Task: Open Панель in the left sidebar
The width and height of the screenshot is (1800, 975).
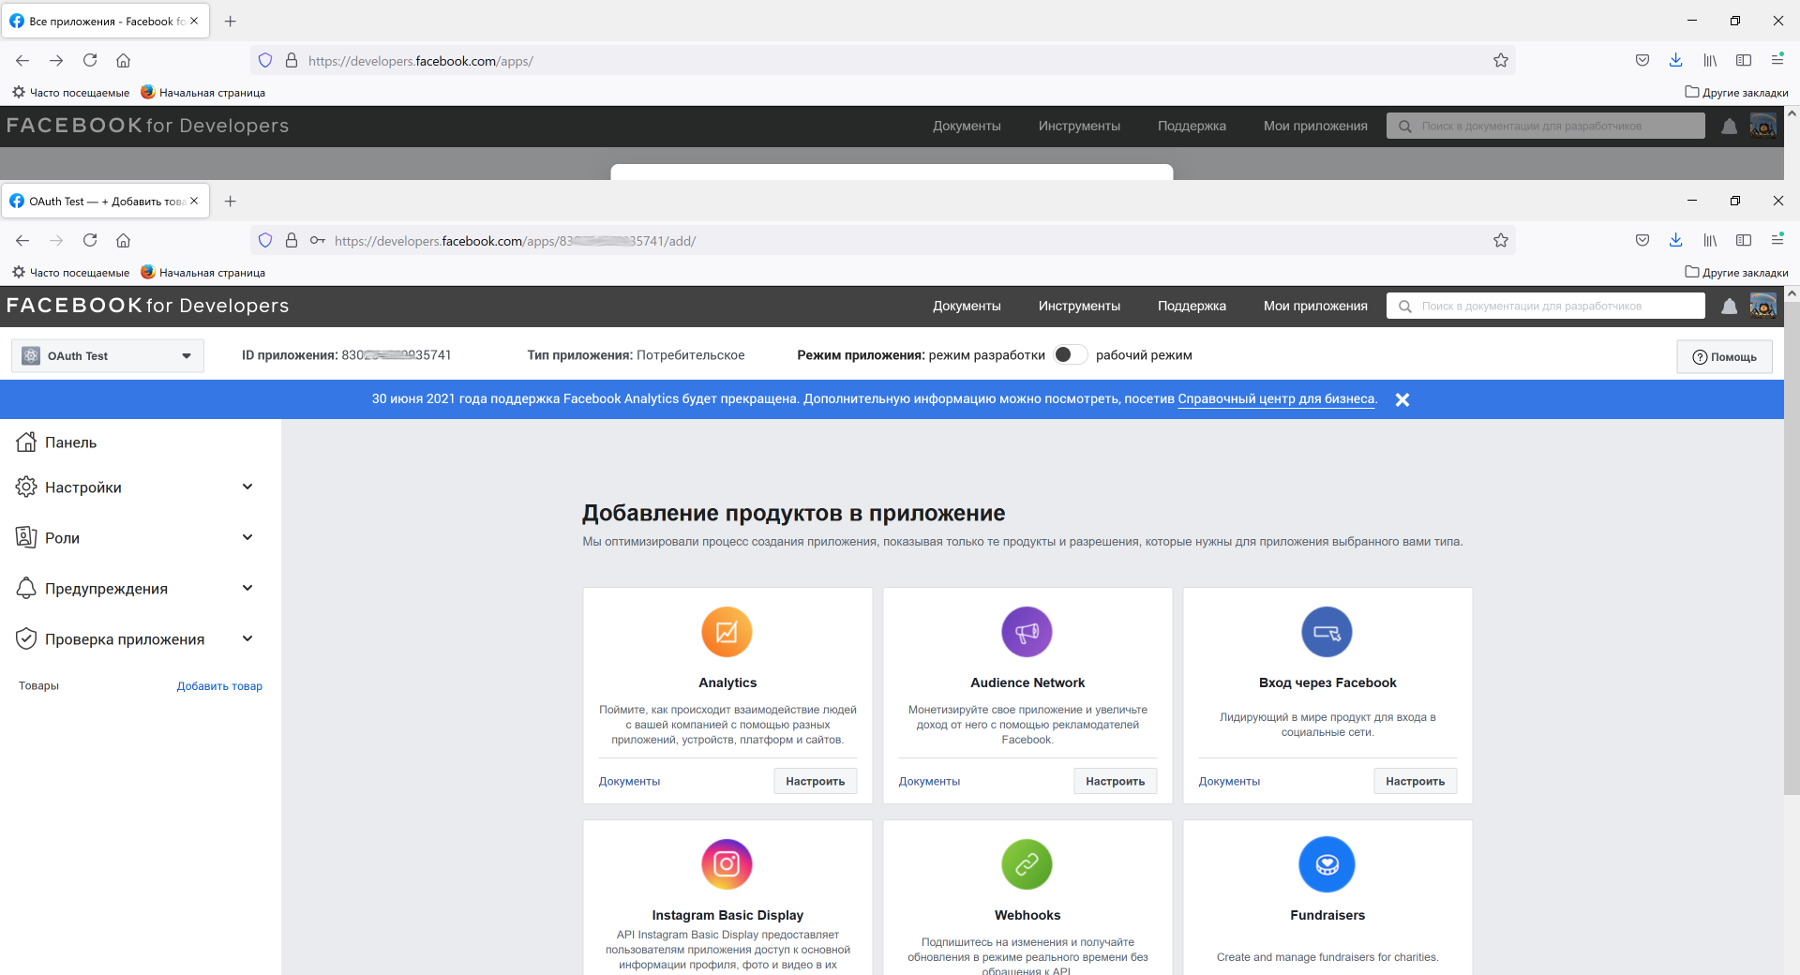Action: (x=71, y=442)
